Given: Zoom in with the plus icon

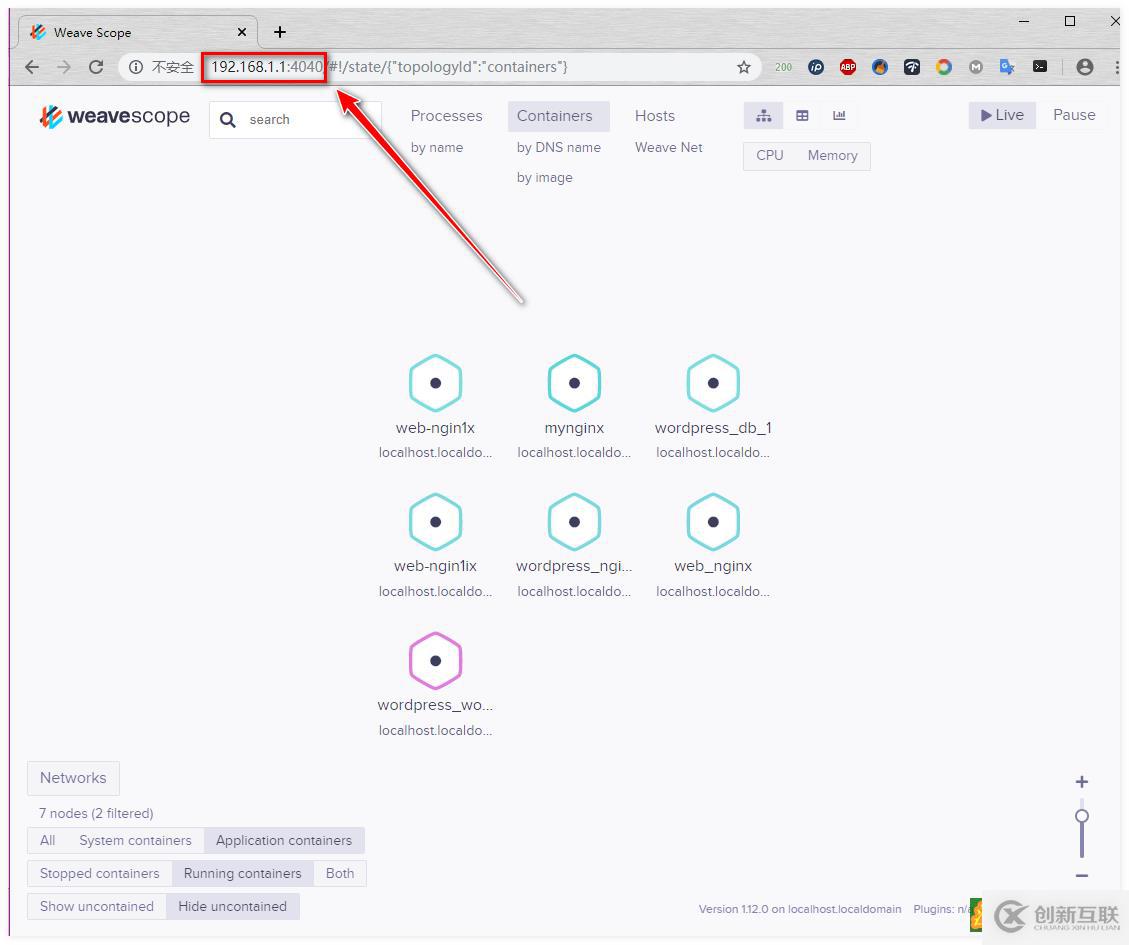Looking at the screenshot, I should coord(1081,781).
